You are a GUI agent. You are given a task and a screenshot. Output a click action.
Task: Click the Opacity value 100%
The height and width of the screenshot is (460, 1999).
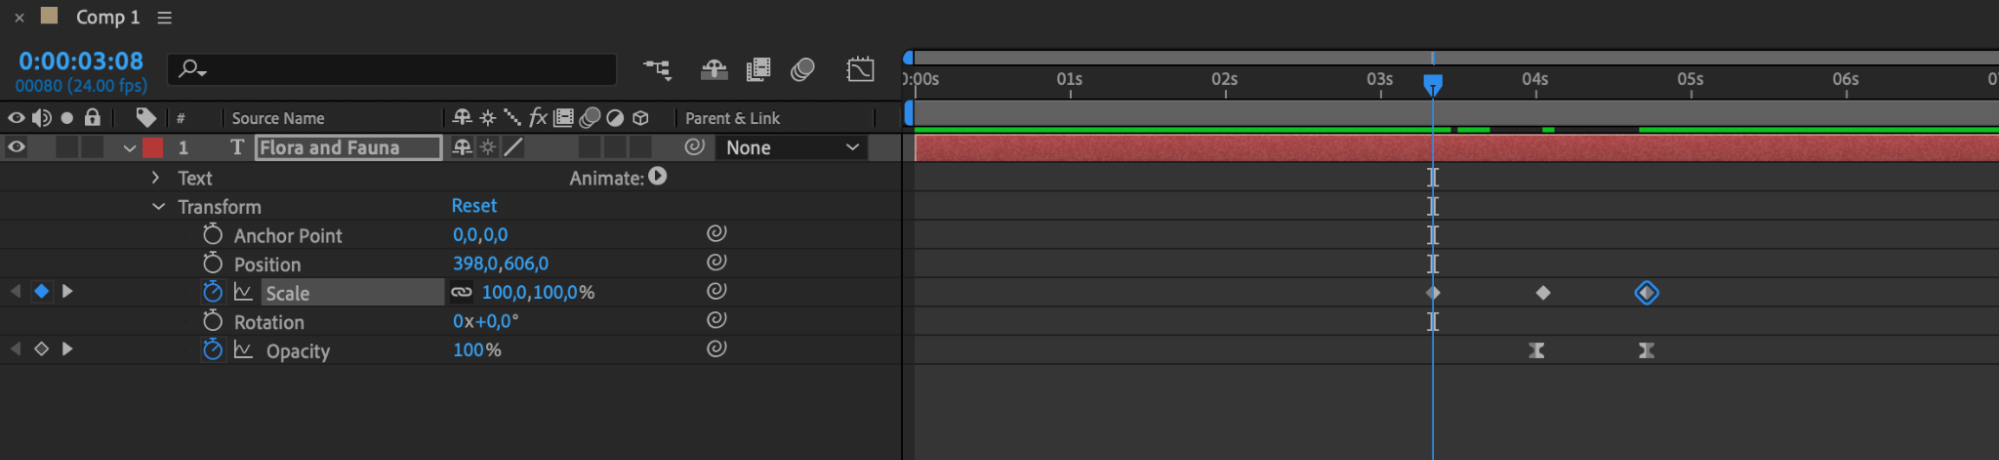coord(476,350)
